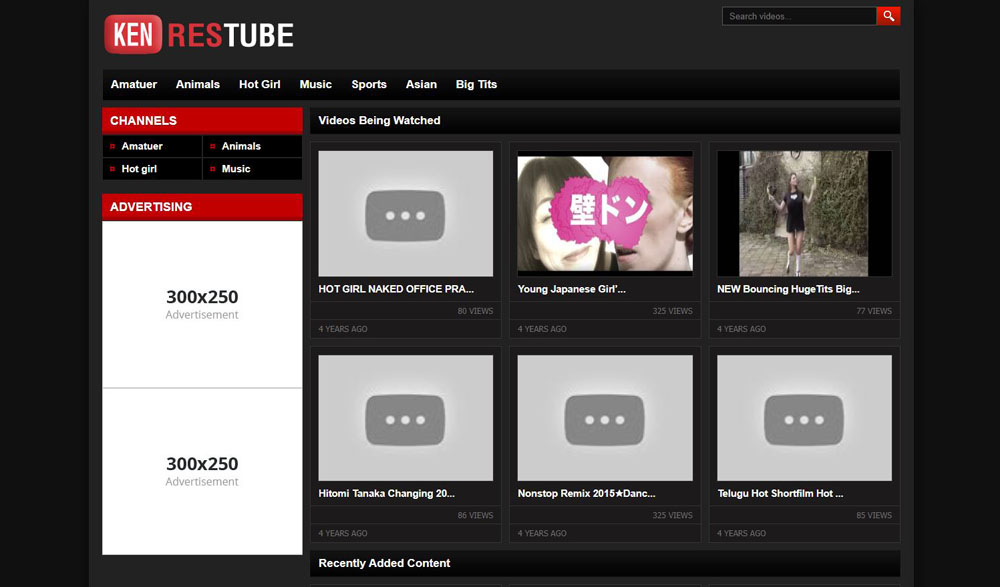Click the red search magnifier button

click(x=888, y=16)
